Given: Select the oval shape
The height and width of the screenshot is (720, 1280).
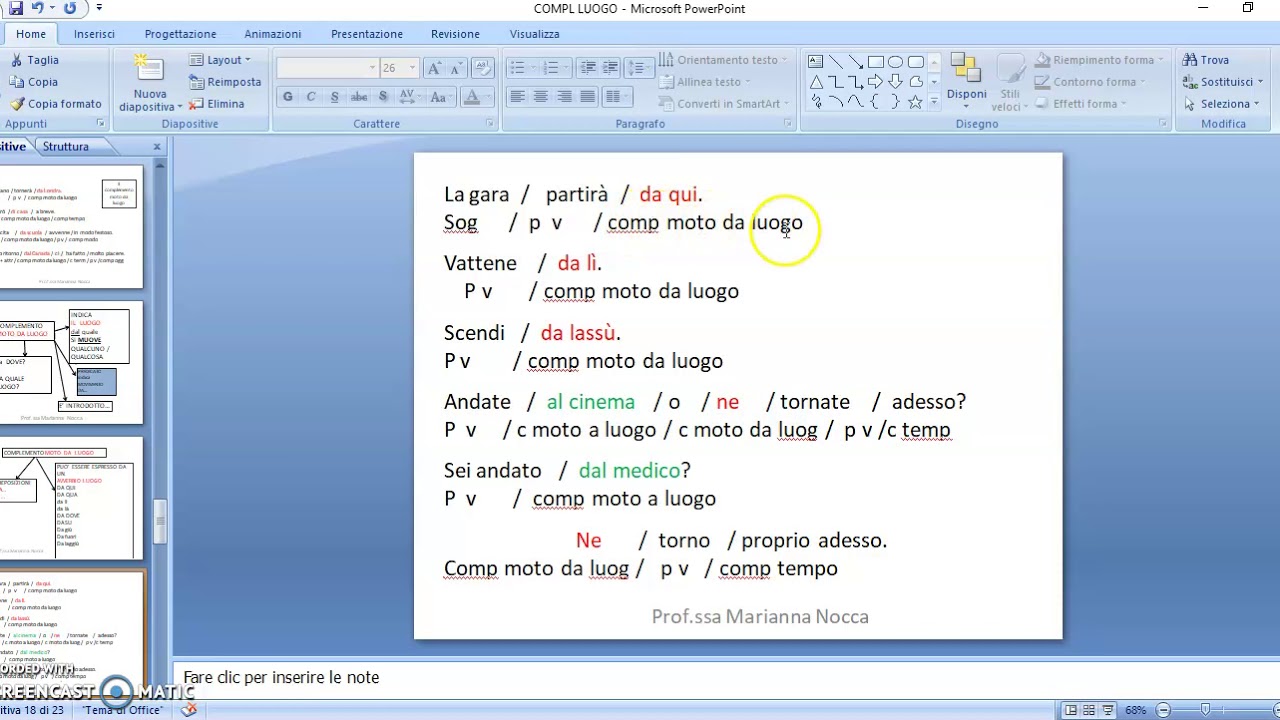Looking at the screenshot, I should point(896,62).
